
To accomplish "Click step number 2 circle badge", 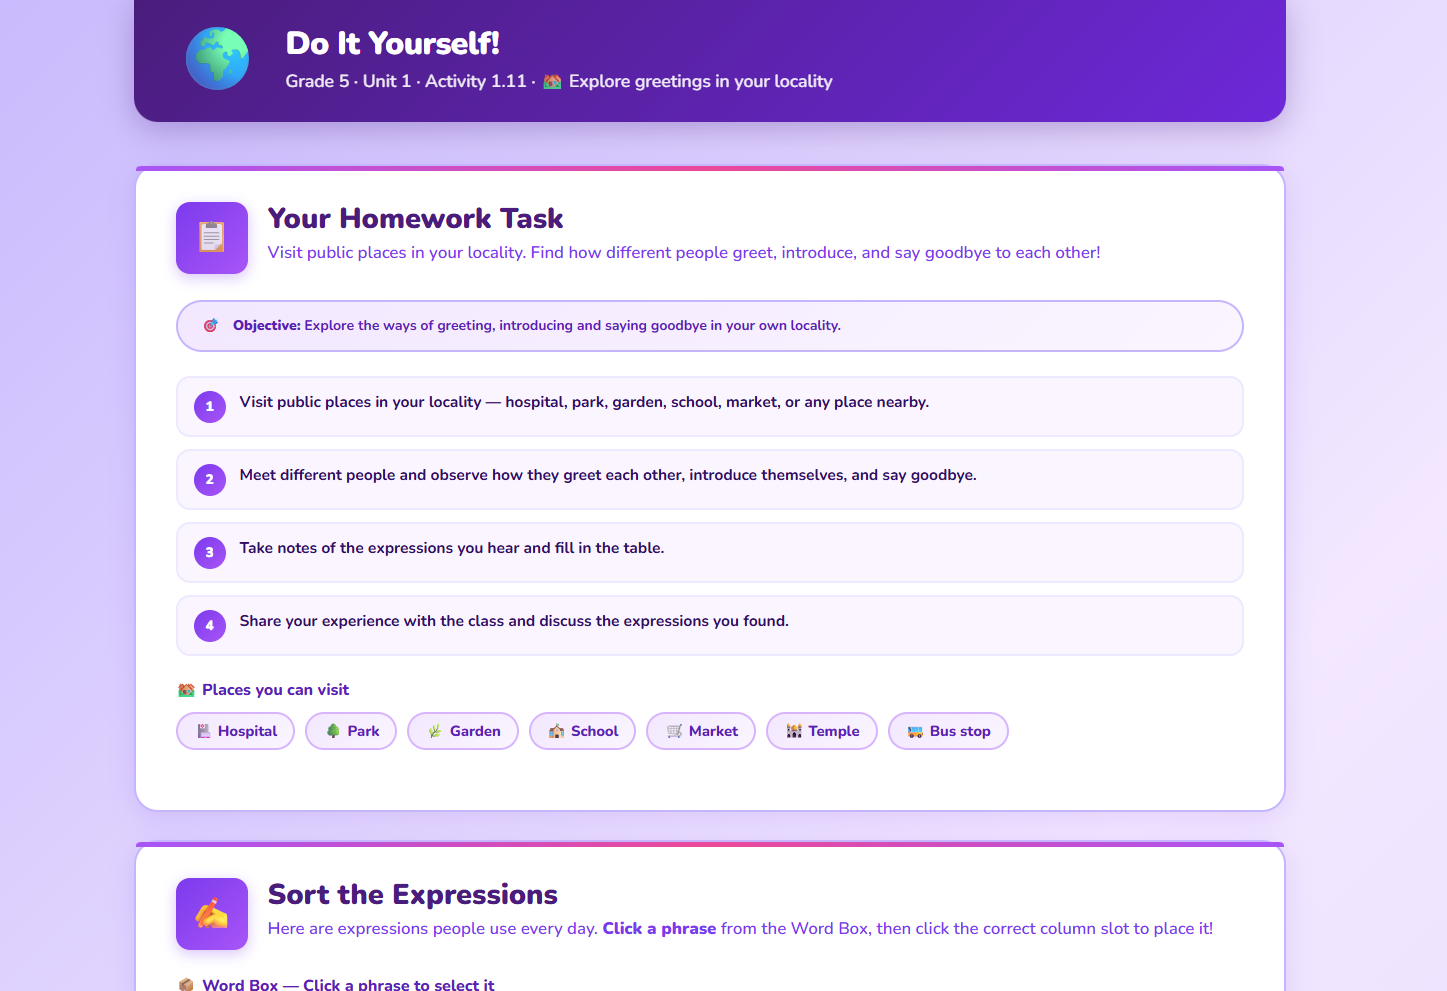I will [210, 479].
